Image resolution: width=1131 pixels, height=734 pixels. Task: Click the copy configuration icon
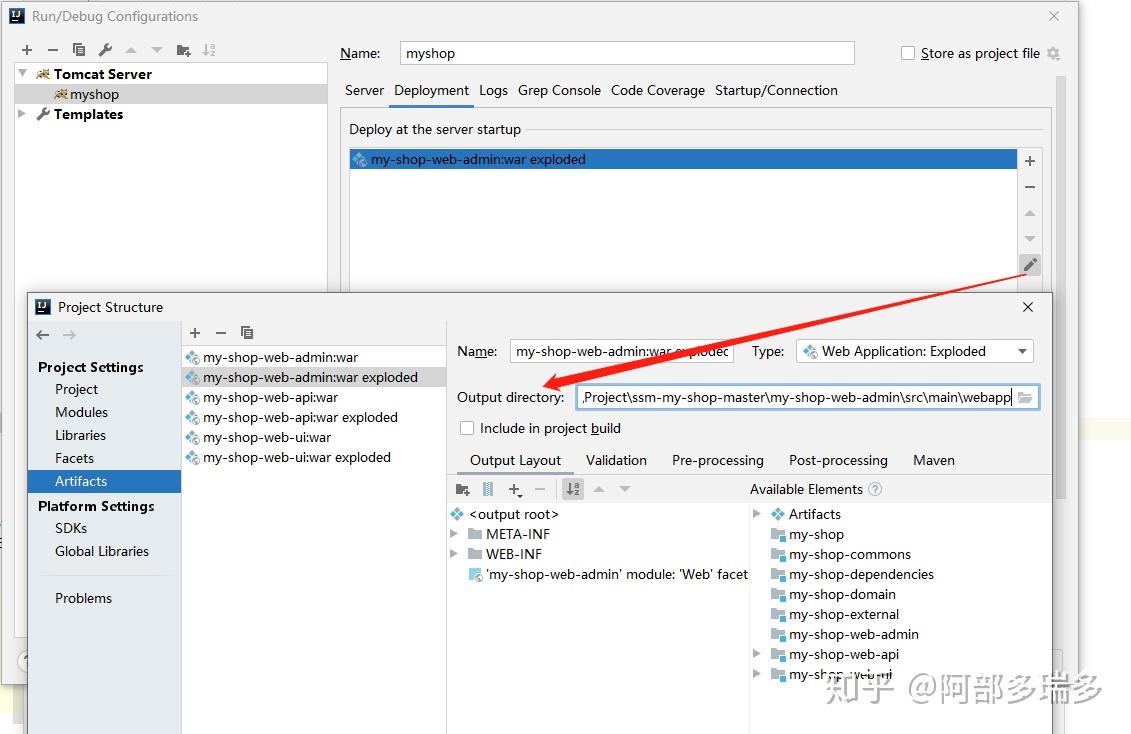[79, 50]
